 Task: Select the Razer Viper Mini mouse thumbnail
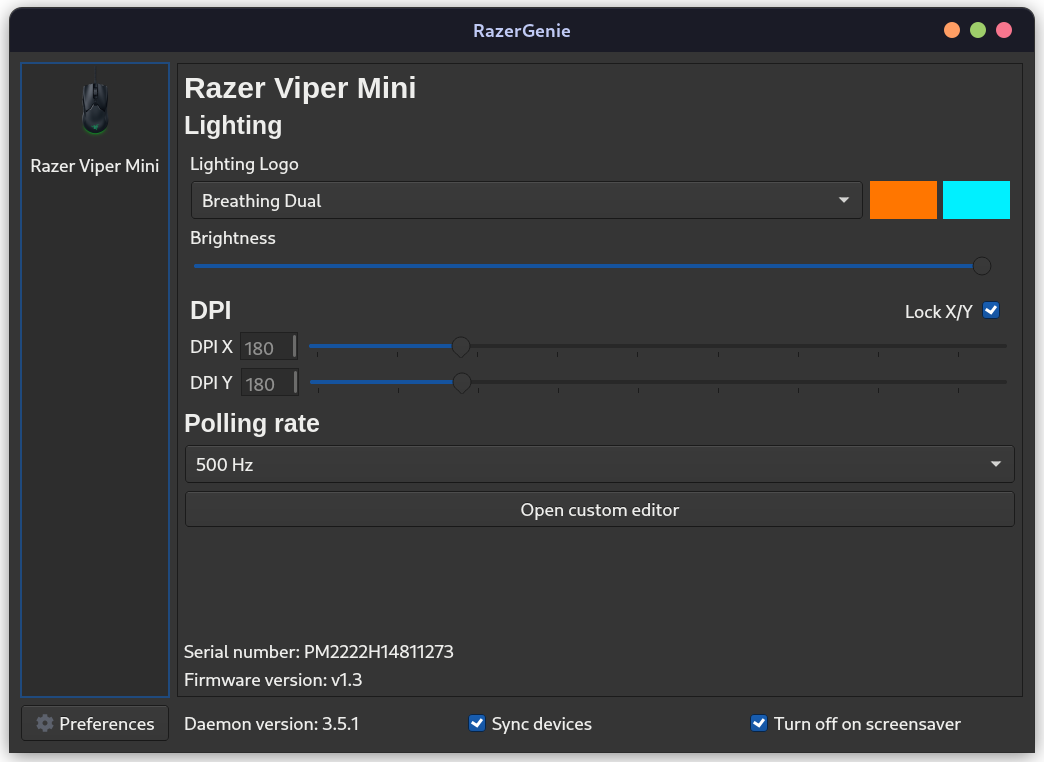[94, 108]
